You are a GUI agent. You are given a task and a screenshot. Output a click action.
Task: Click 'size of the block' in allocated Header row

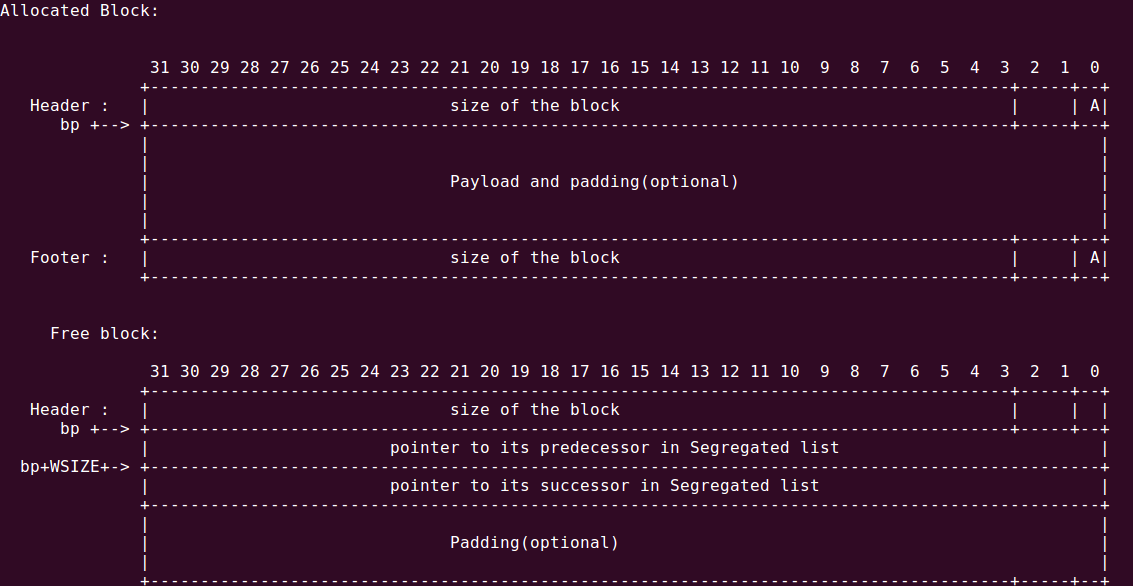click(535, 105)
